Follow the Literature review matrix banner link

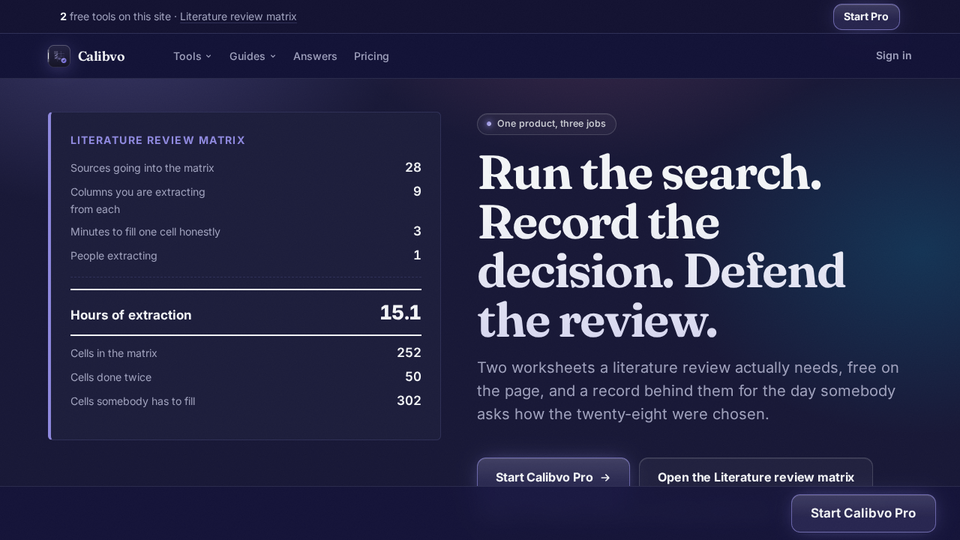238,17
